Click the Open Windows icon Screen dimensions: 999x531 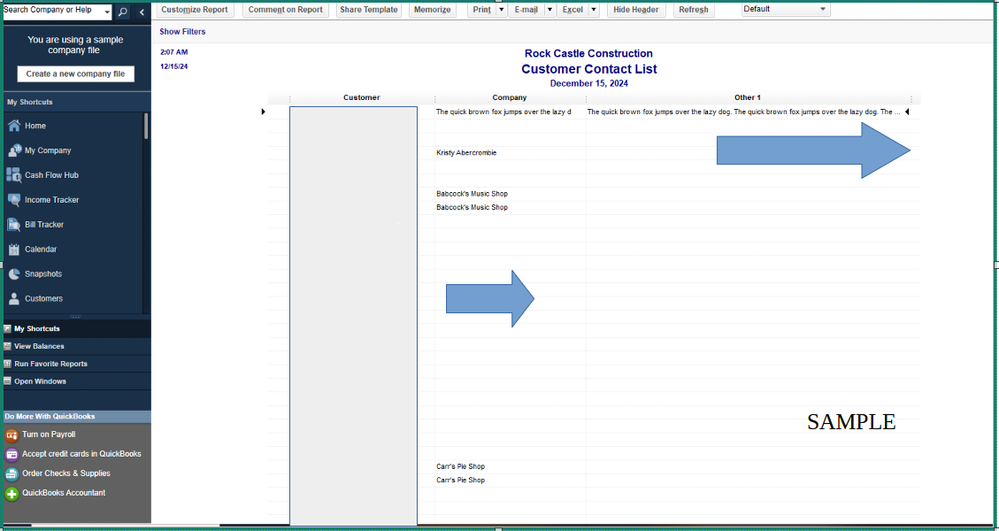coord(8,381)
